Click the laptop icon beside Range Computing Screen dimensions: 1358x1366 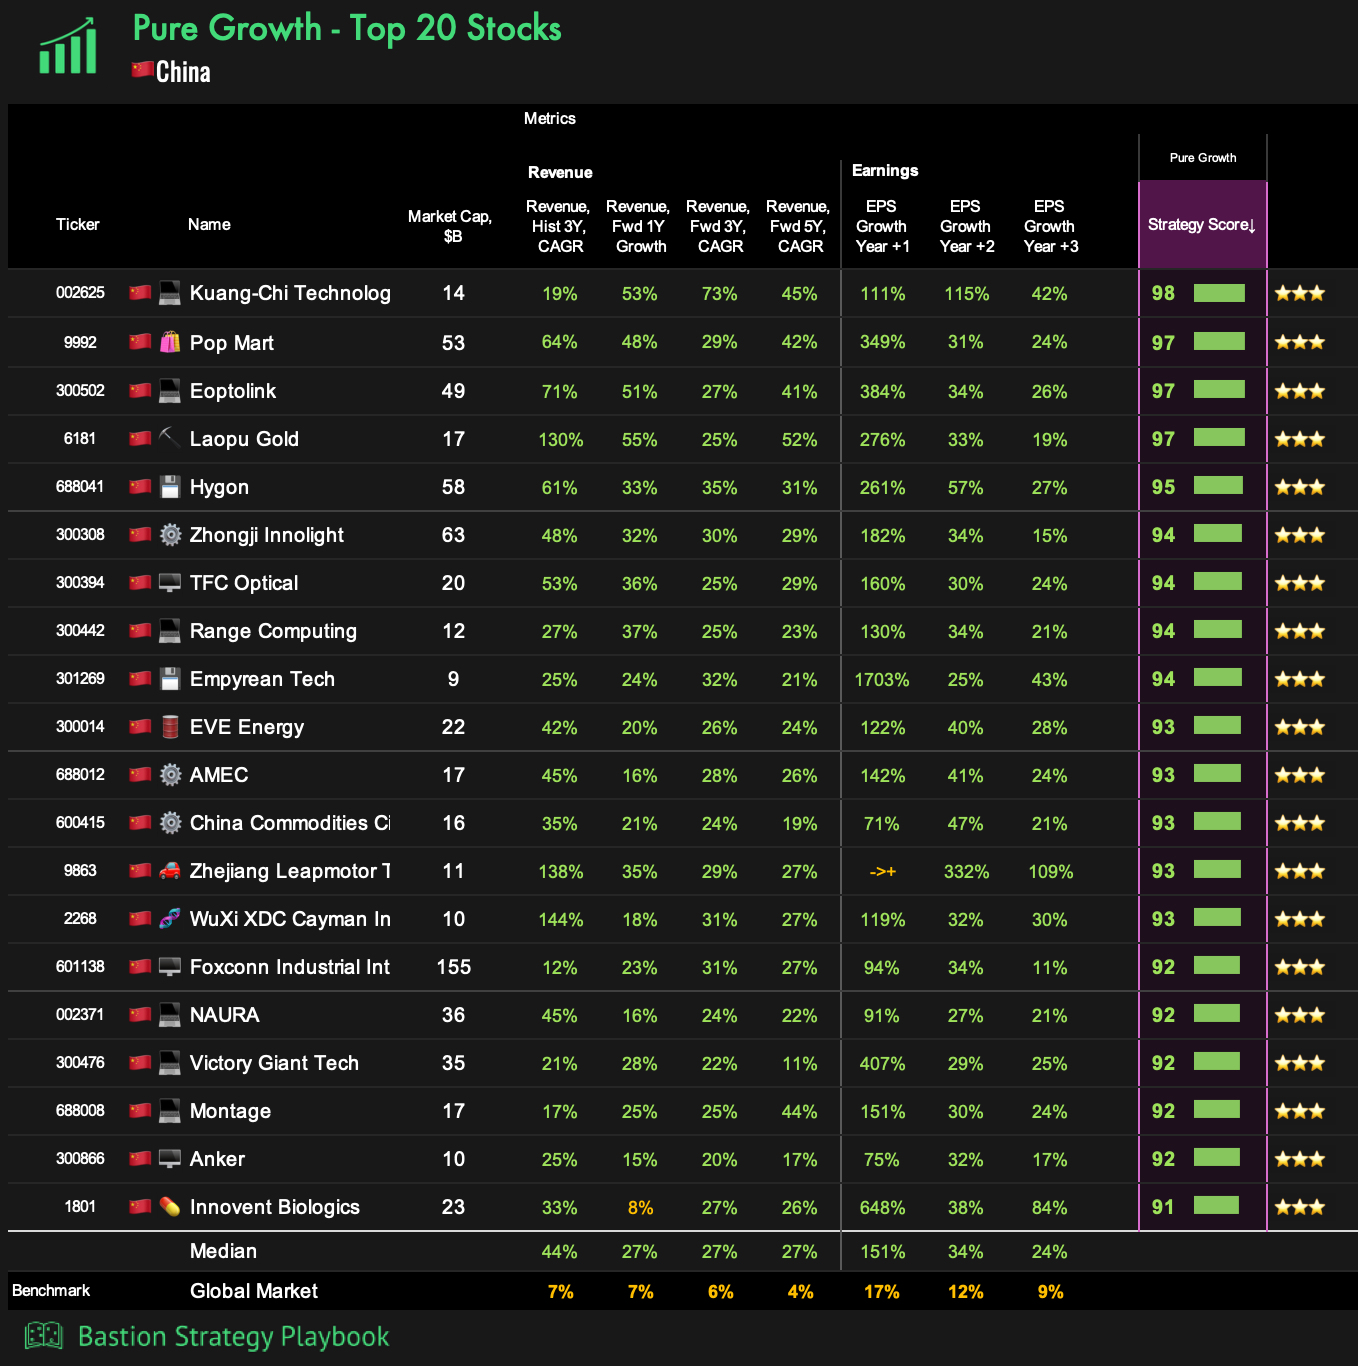(x=170, y=630)
